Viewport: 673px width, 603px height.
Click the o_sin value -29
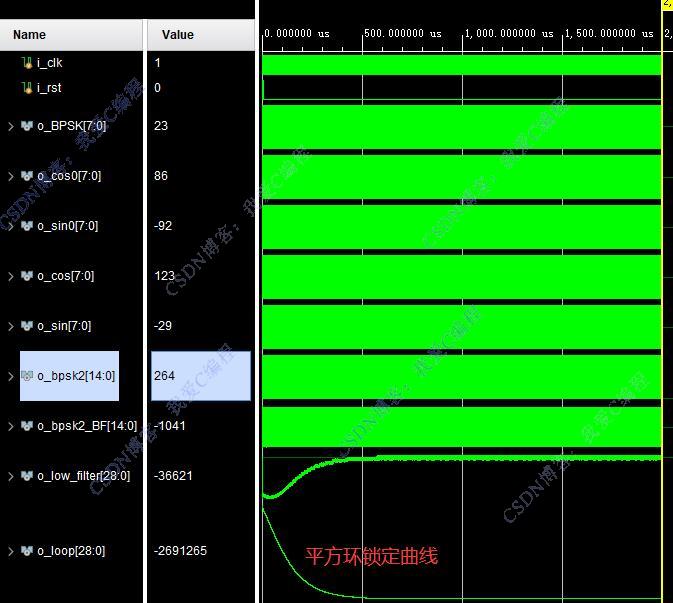pyautogui.click(x=163, y=326)
